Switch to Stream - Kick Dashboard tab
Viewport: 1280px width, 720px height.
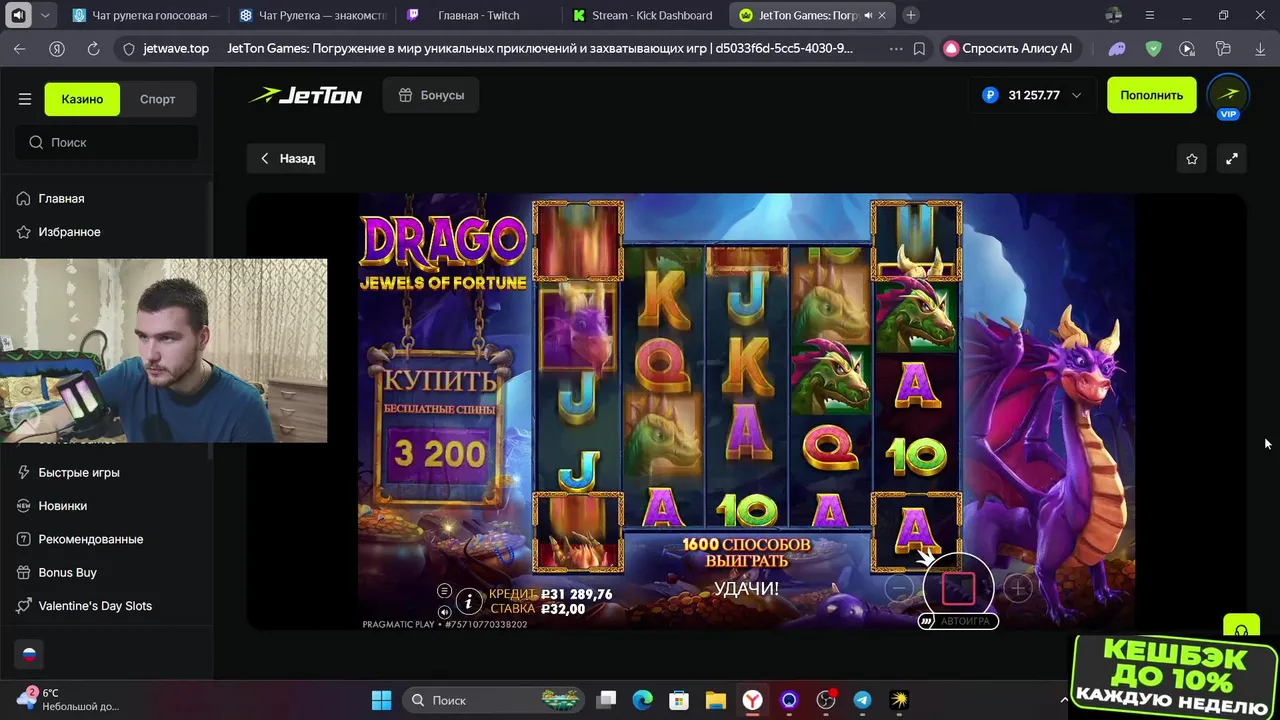point(646,15)
